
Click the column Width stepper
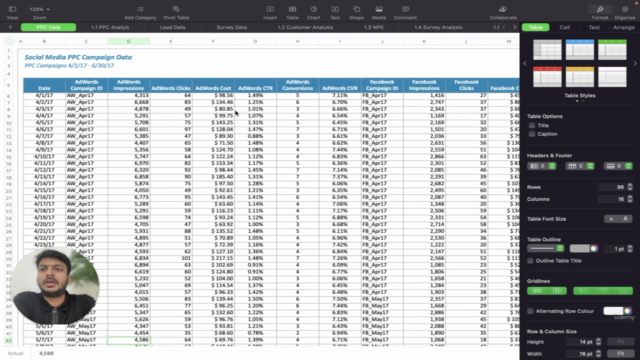(x=598, y=354)
